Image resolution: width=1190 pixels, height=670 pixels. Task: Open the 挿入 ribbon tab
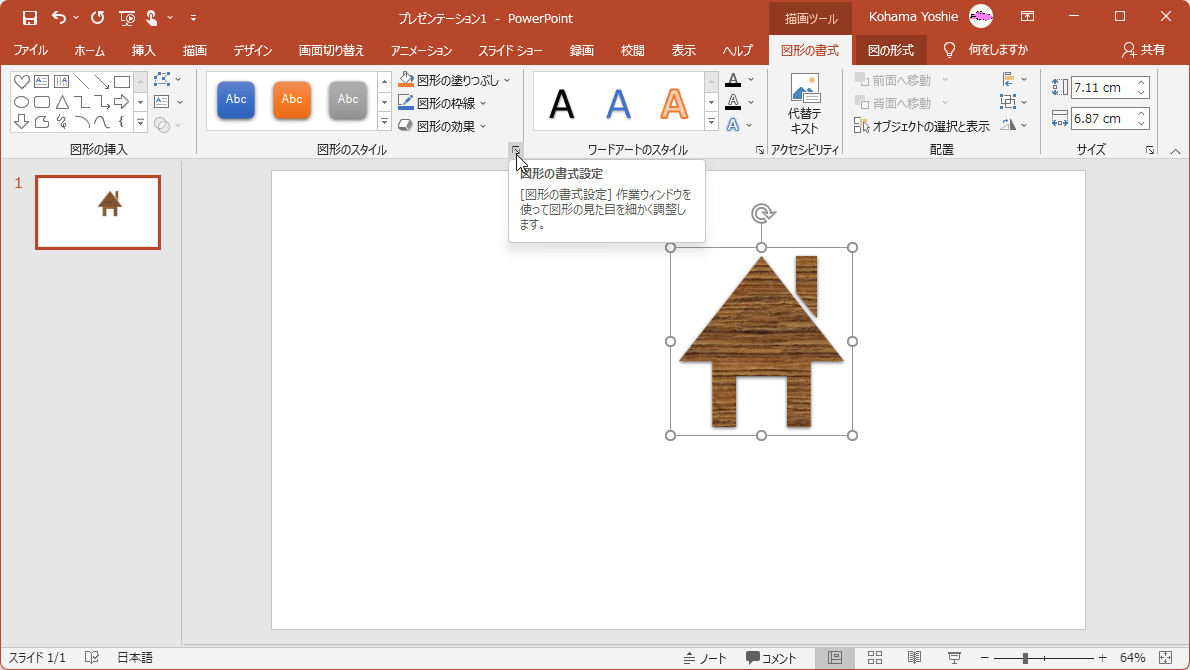tap(143, 50)
